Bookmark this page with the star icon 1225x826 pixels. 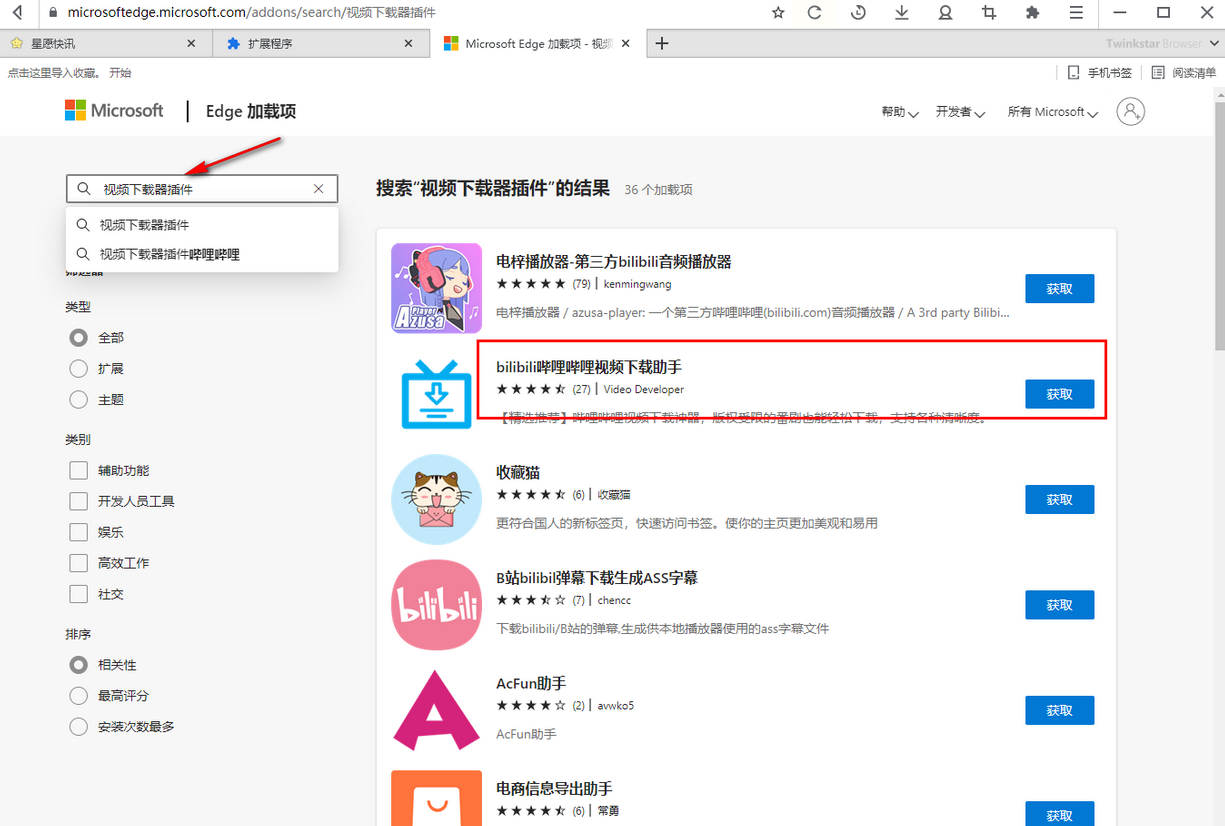point(779,13)
